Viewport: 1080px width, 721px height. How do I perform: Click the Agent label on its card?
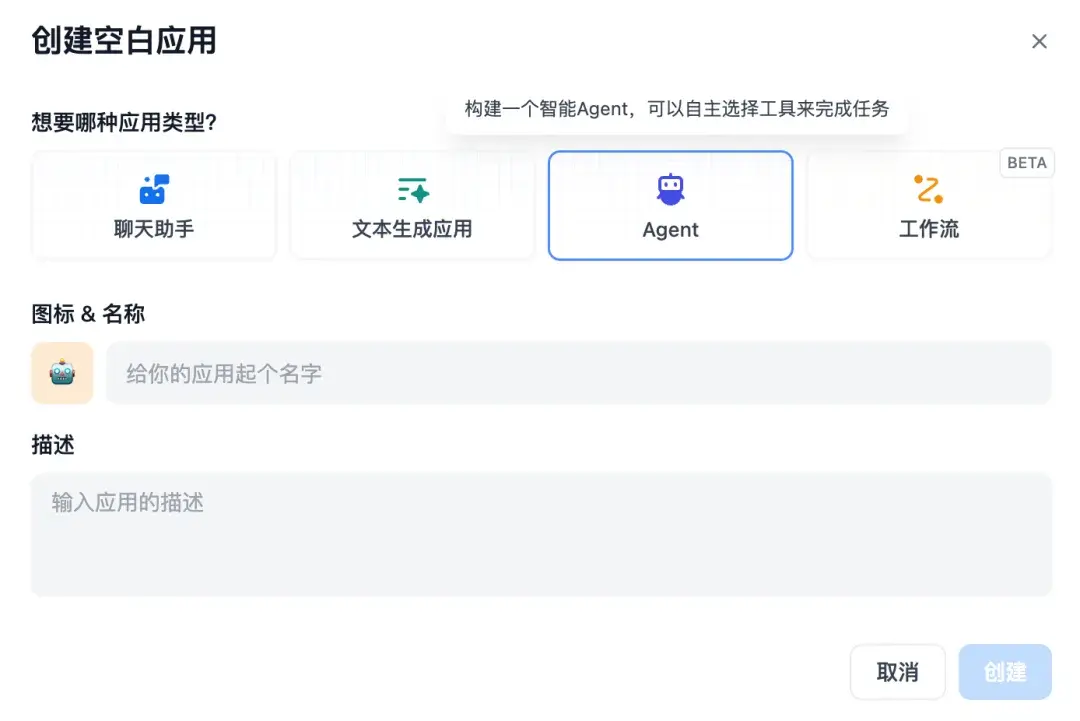[670, 230]
